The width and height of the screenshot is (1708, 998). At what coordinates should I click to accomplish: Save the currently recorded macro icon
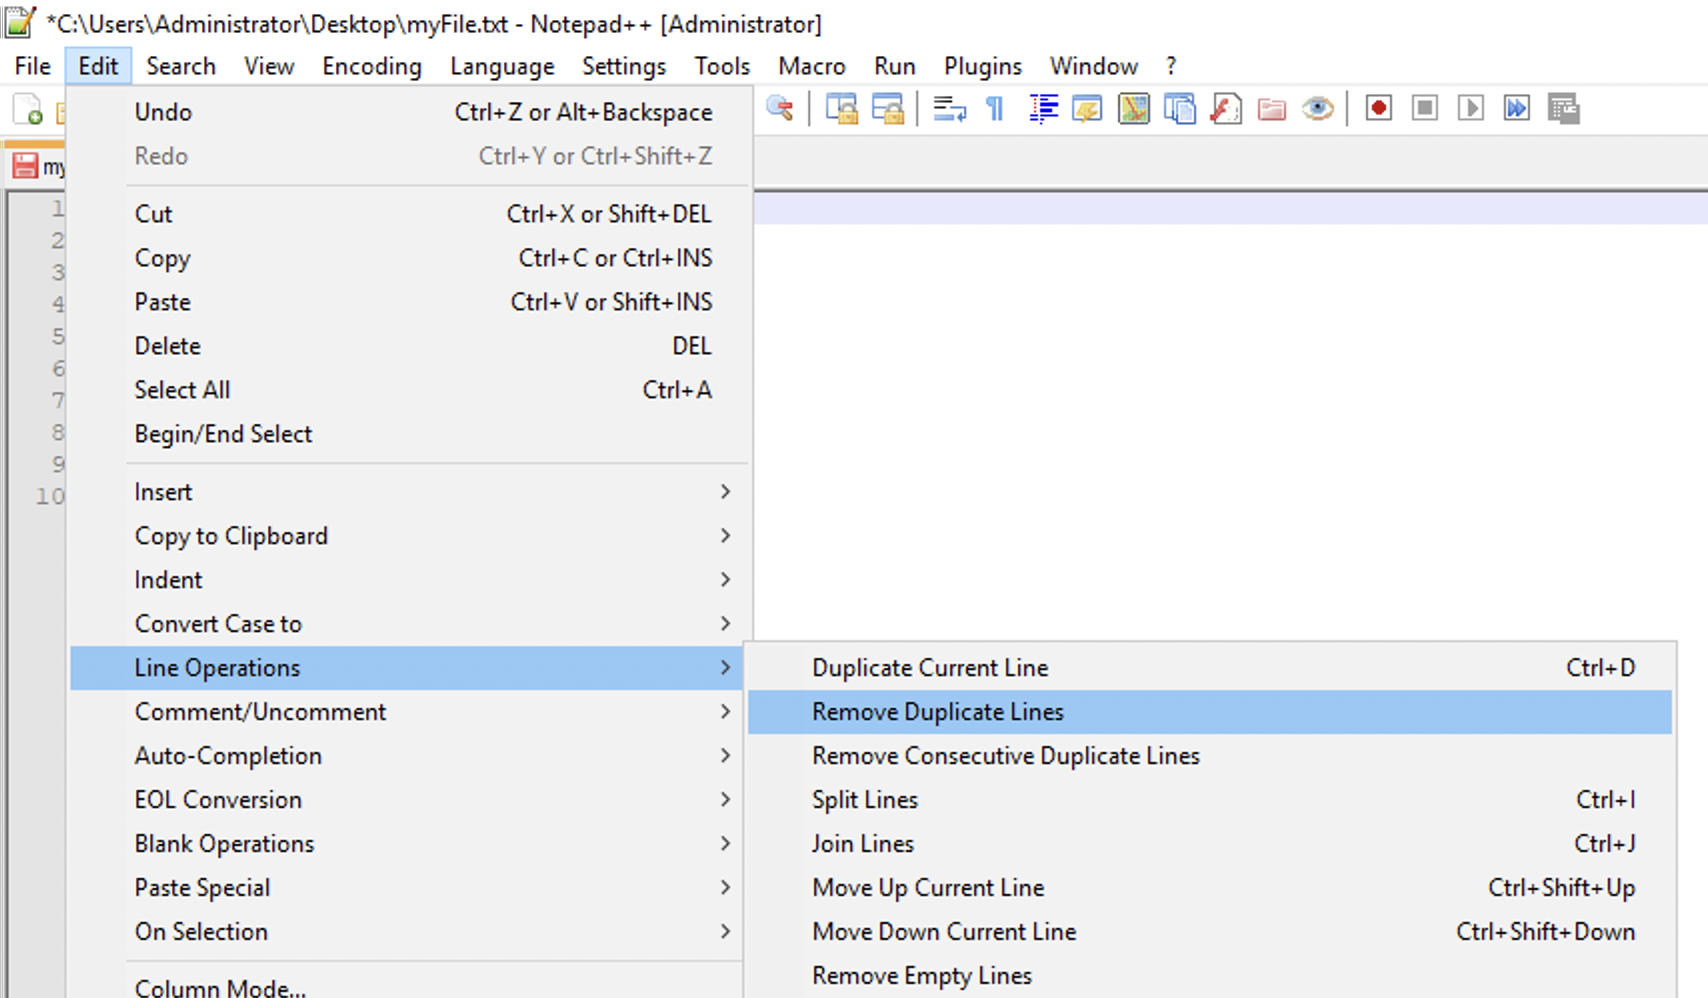[x=1565, y=108]
